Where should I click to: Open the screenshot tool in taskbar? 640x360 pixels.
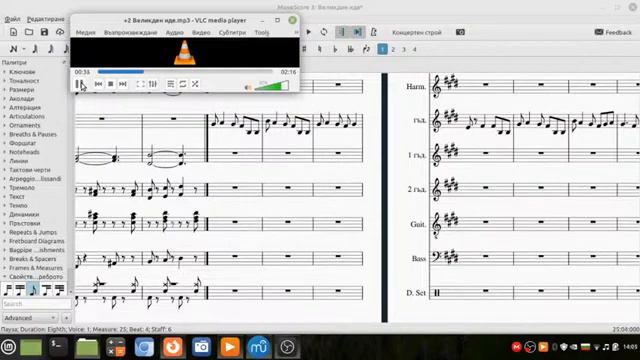(x=201, y=347)
